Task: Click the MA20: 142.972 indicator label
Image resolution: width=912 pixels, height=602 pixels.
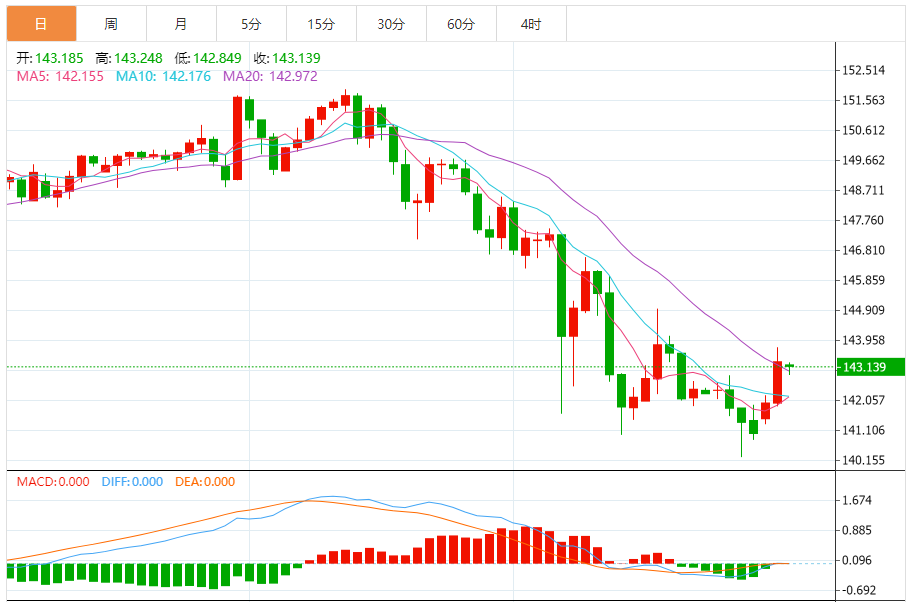Action: (270, 76)
